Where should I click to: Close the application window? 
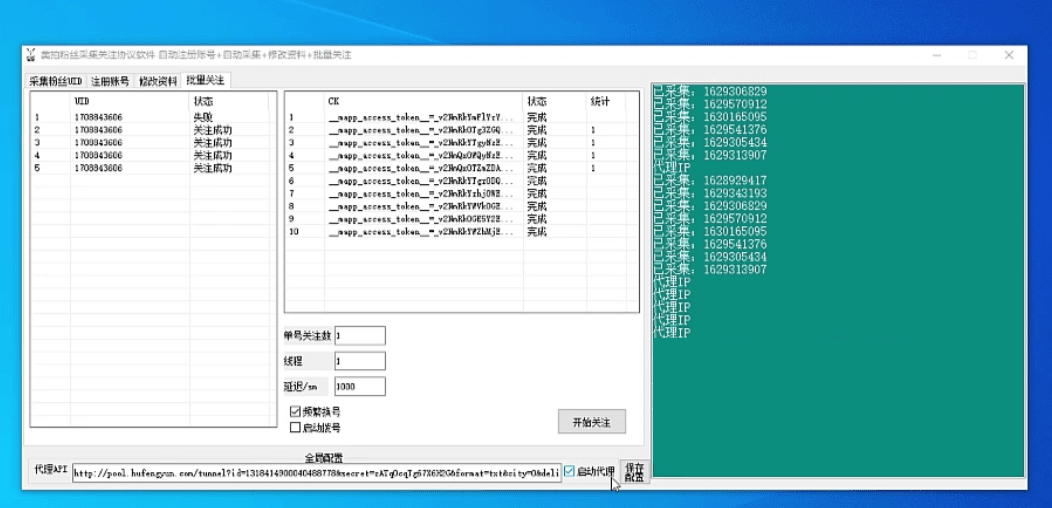pos(1008,55)
